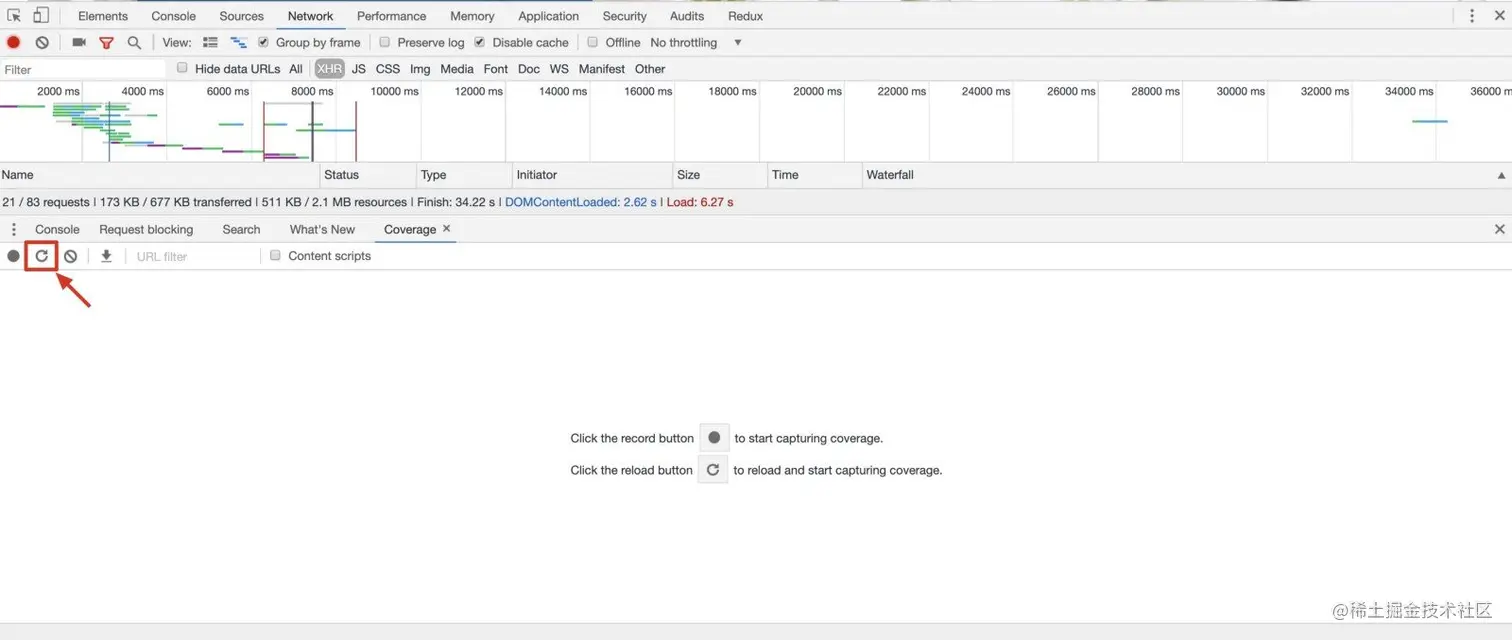
Task: Filter requests by CSS
Action: (388, 69)
